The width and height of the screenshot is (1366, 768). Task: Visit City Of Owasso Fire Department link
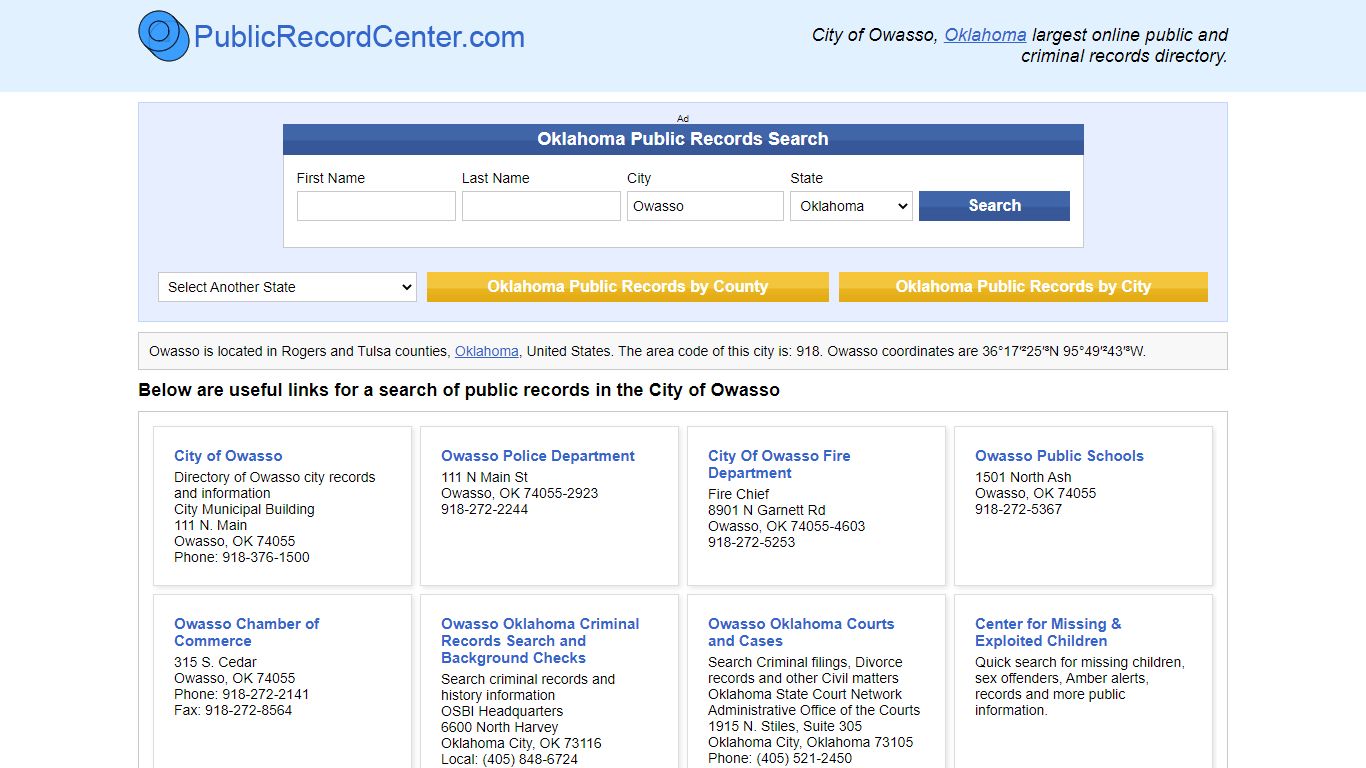click(x=779, y=464)
